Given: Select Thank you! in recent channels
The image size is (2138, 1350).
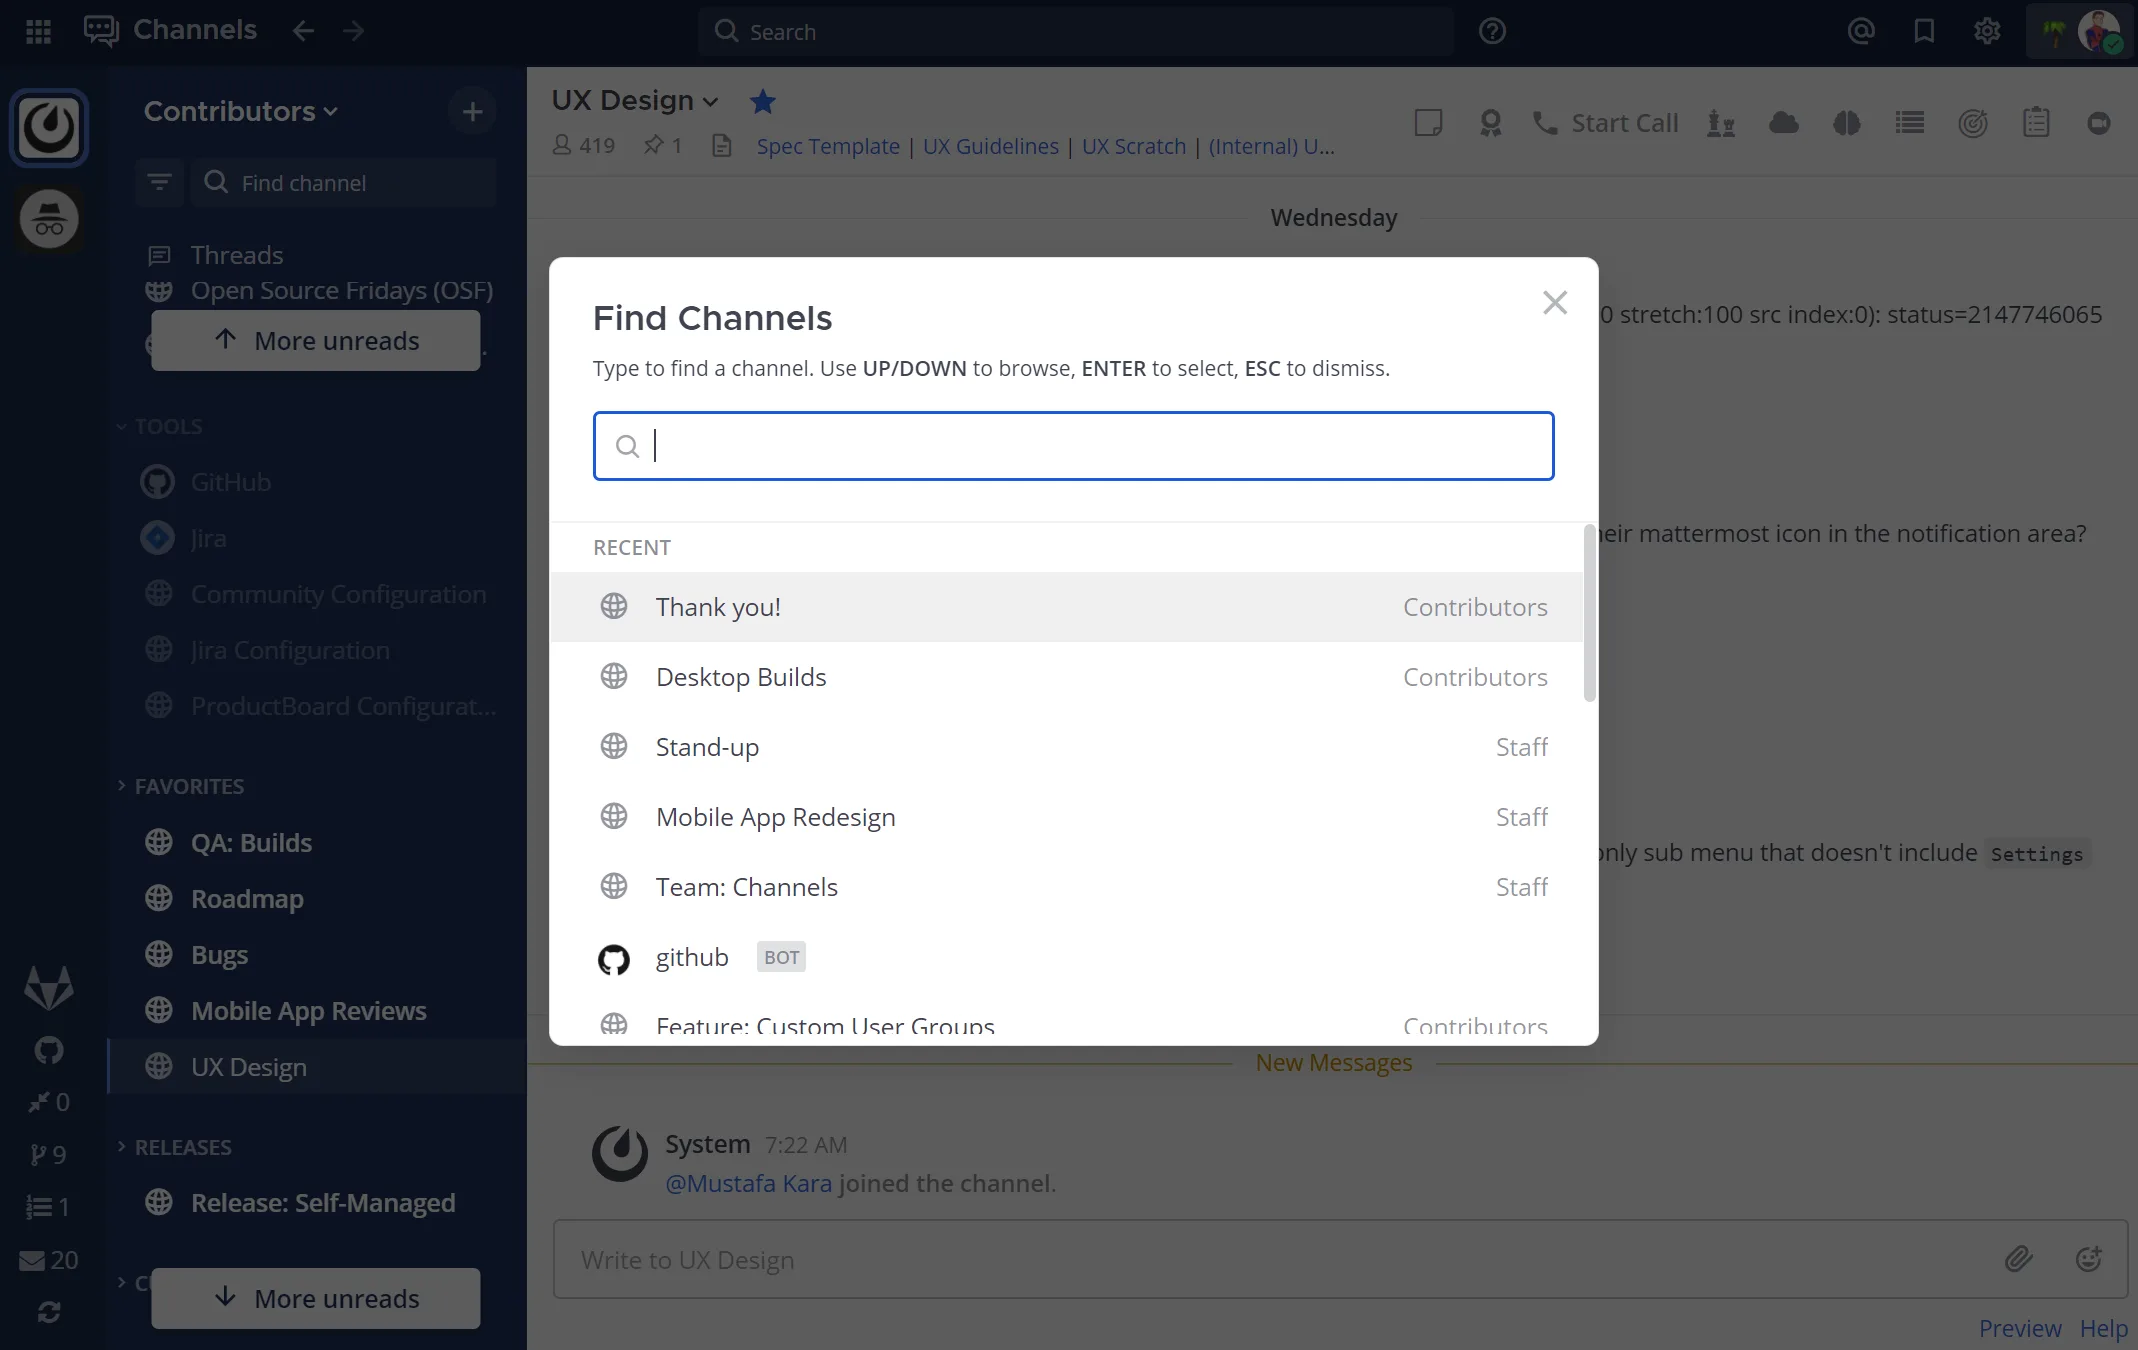Looking at the screenshot, I should pos(1066,607).
